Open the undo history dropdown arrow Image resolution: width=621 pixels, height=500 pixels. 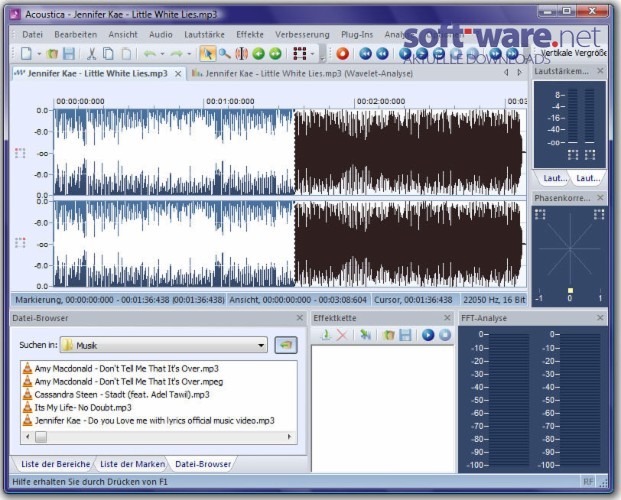pos(162,54)
